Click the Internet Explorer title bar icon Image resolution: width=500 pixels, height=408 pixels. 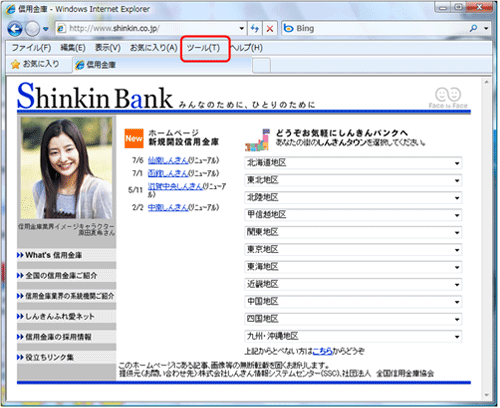(x=11, y=9)
